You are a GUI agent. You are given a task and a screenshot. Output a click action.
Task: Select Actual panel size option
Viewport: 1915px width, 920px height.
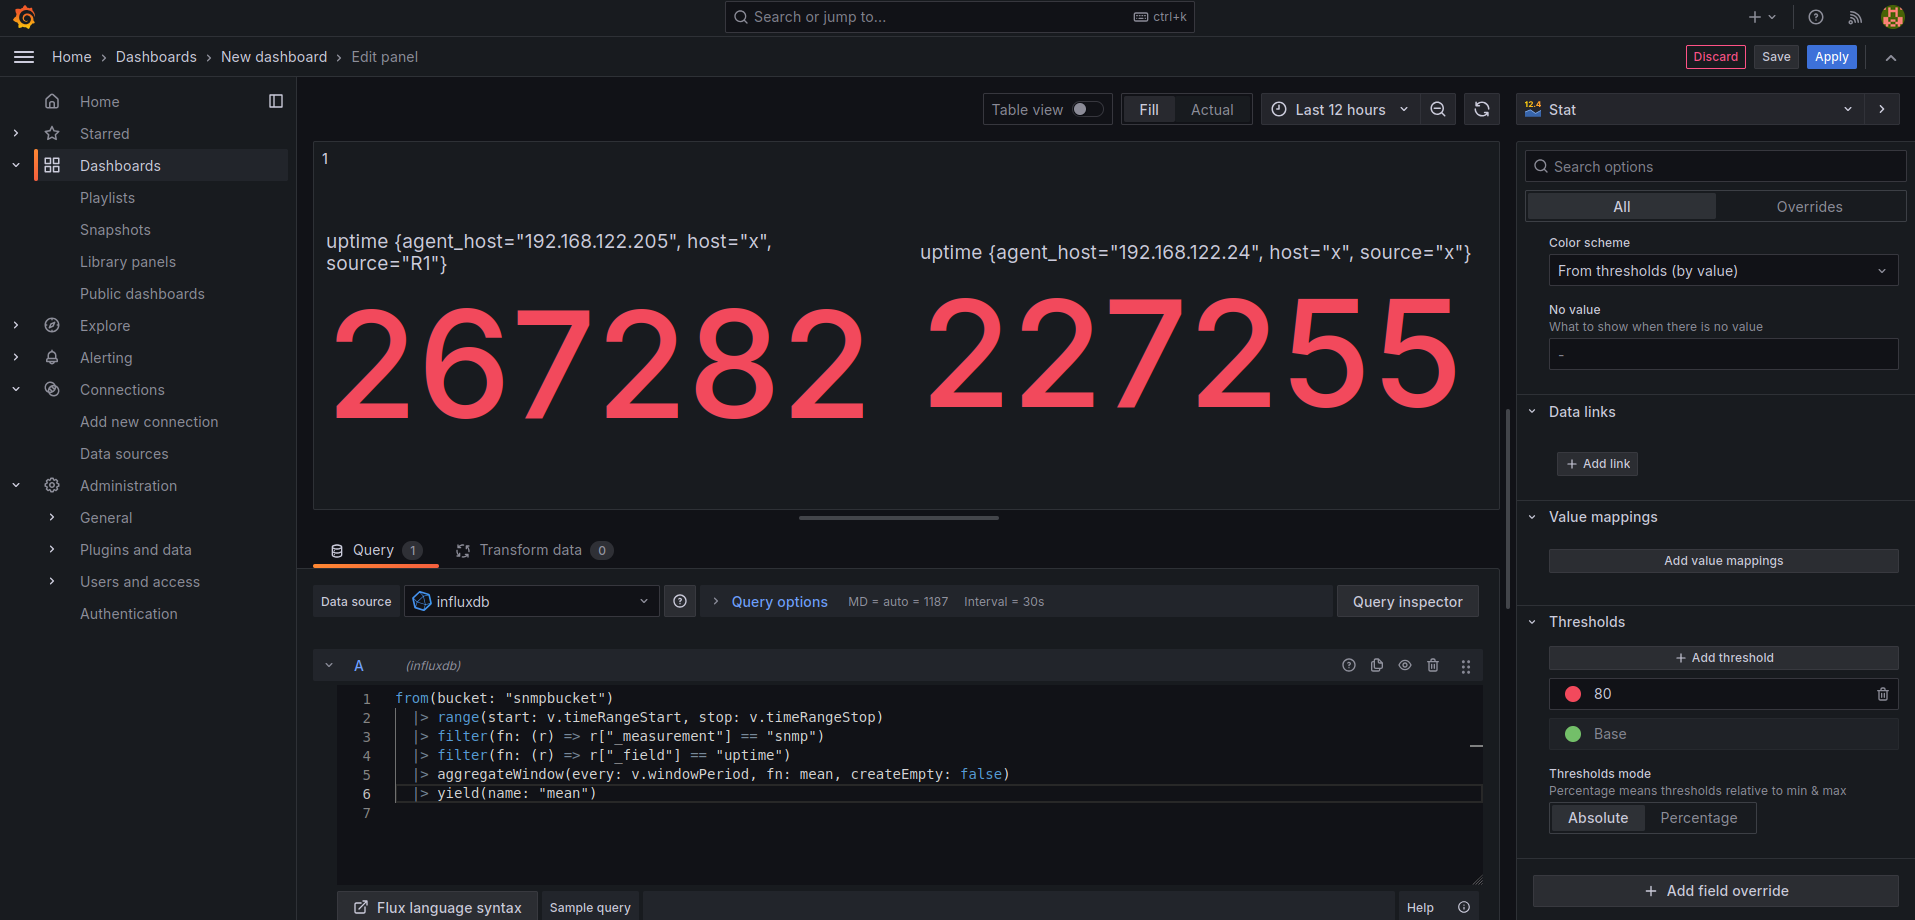(x=1212, y=109)
